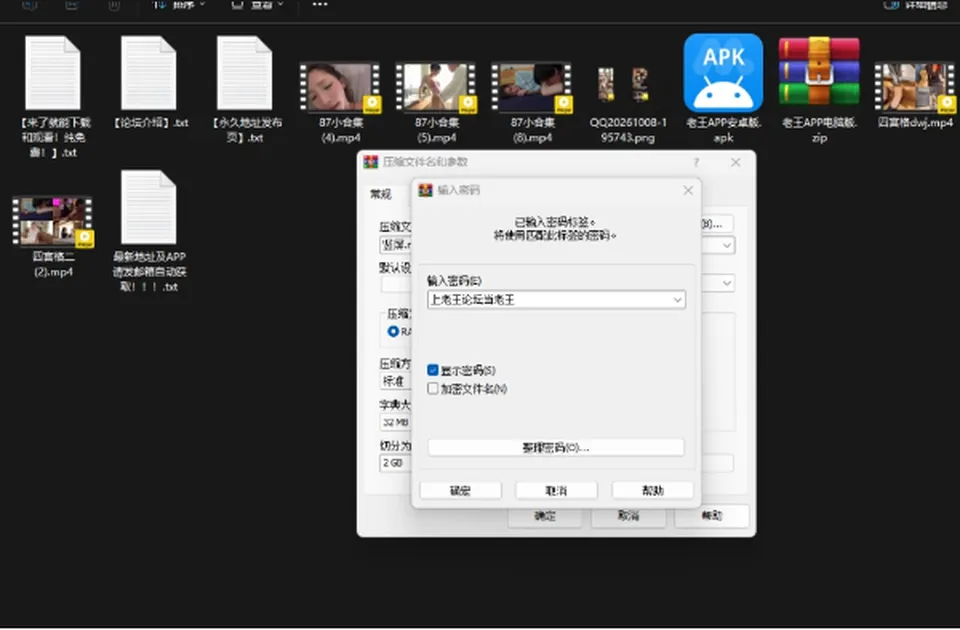This screenshot has height=630, width=960.
Task: Click the 2 GB split size field
Action: [x=396, y=463]
